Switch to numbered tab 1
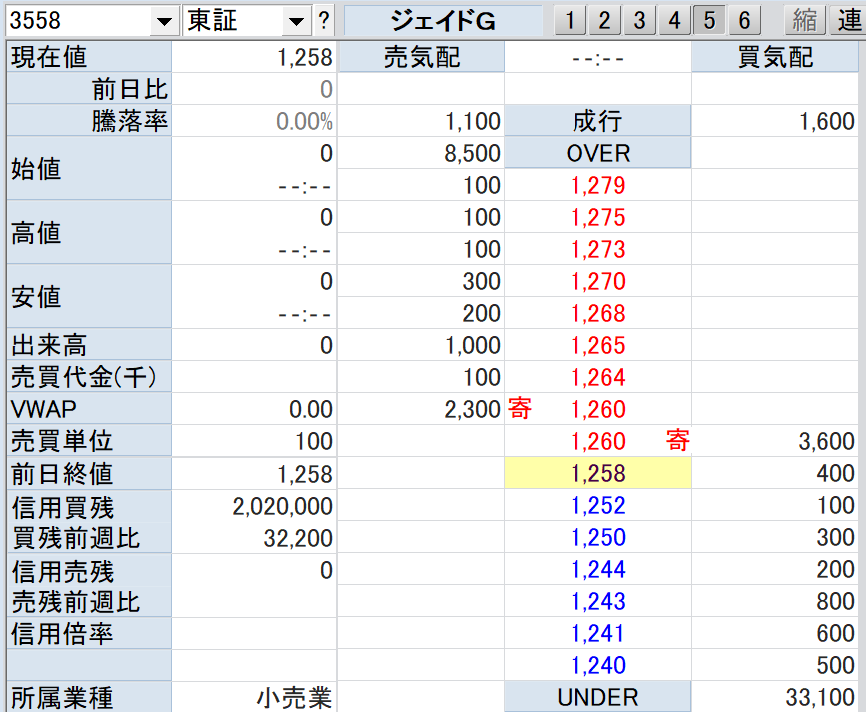 [569, 20]
